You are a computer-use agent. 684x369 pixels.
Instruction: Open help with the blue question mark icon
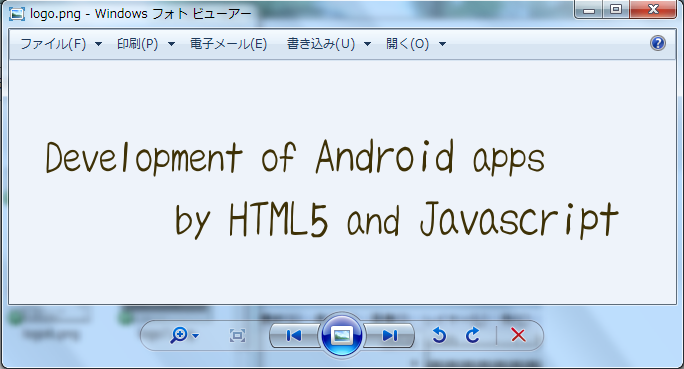tap(658, 43)
